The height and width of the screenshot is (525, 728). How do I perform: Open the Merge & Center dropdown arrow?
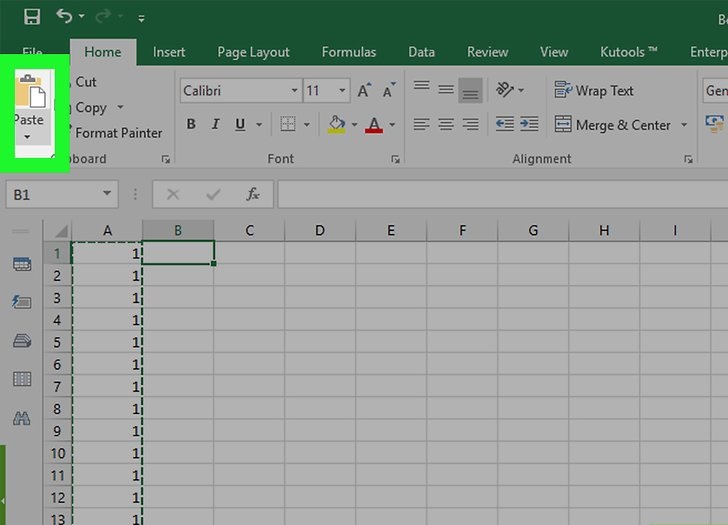pyautogui.click(x=684, y=124)
